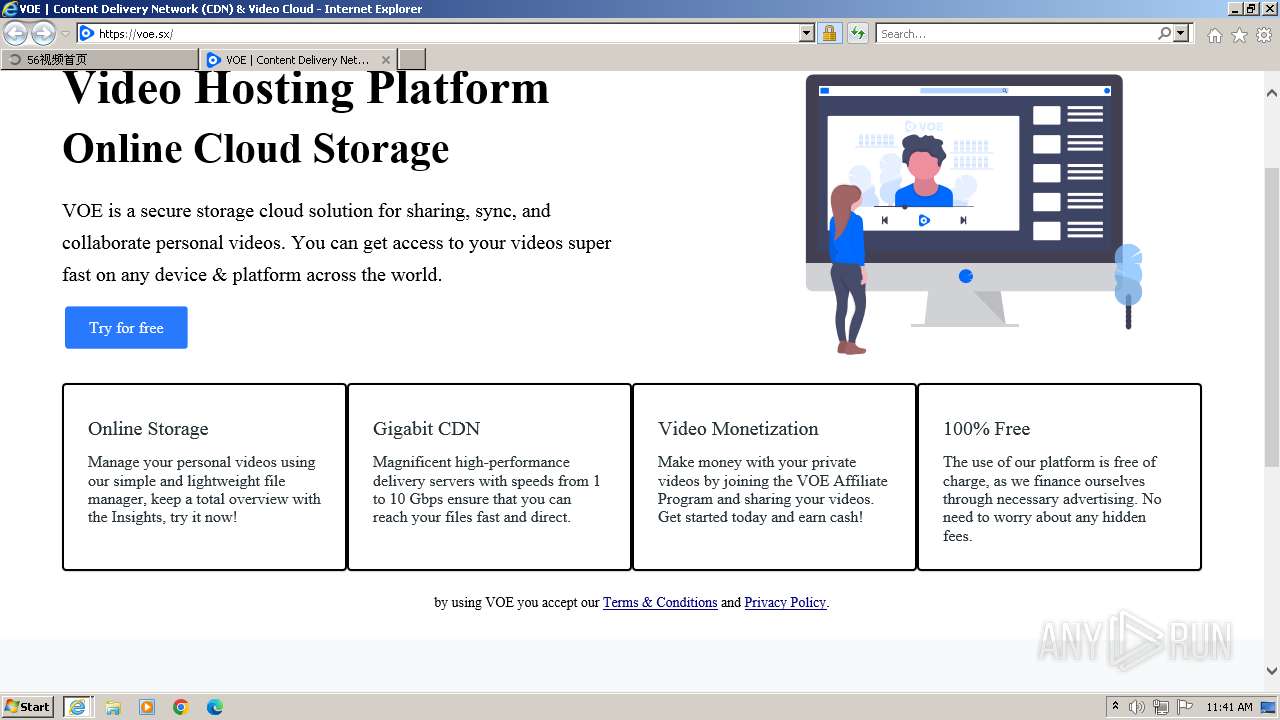Click the search magnifier icon
Viewport: 1280px width, 720px height.
[x=1164, y=34]
